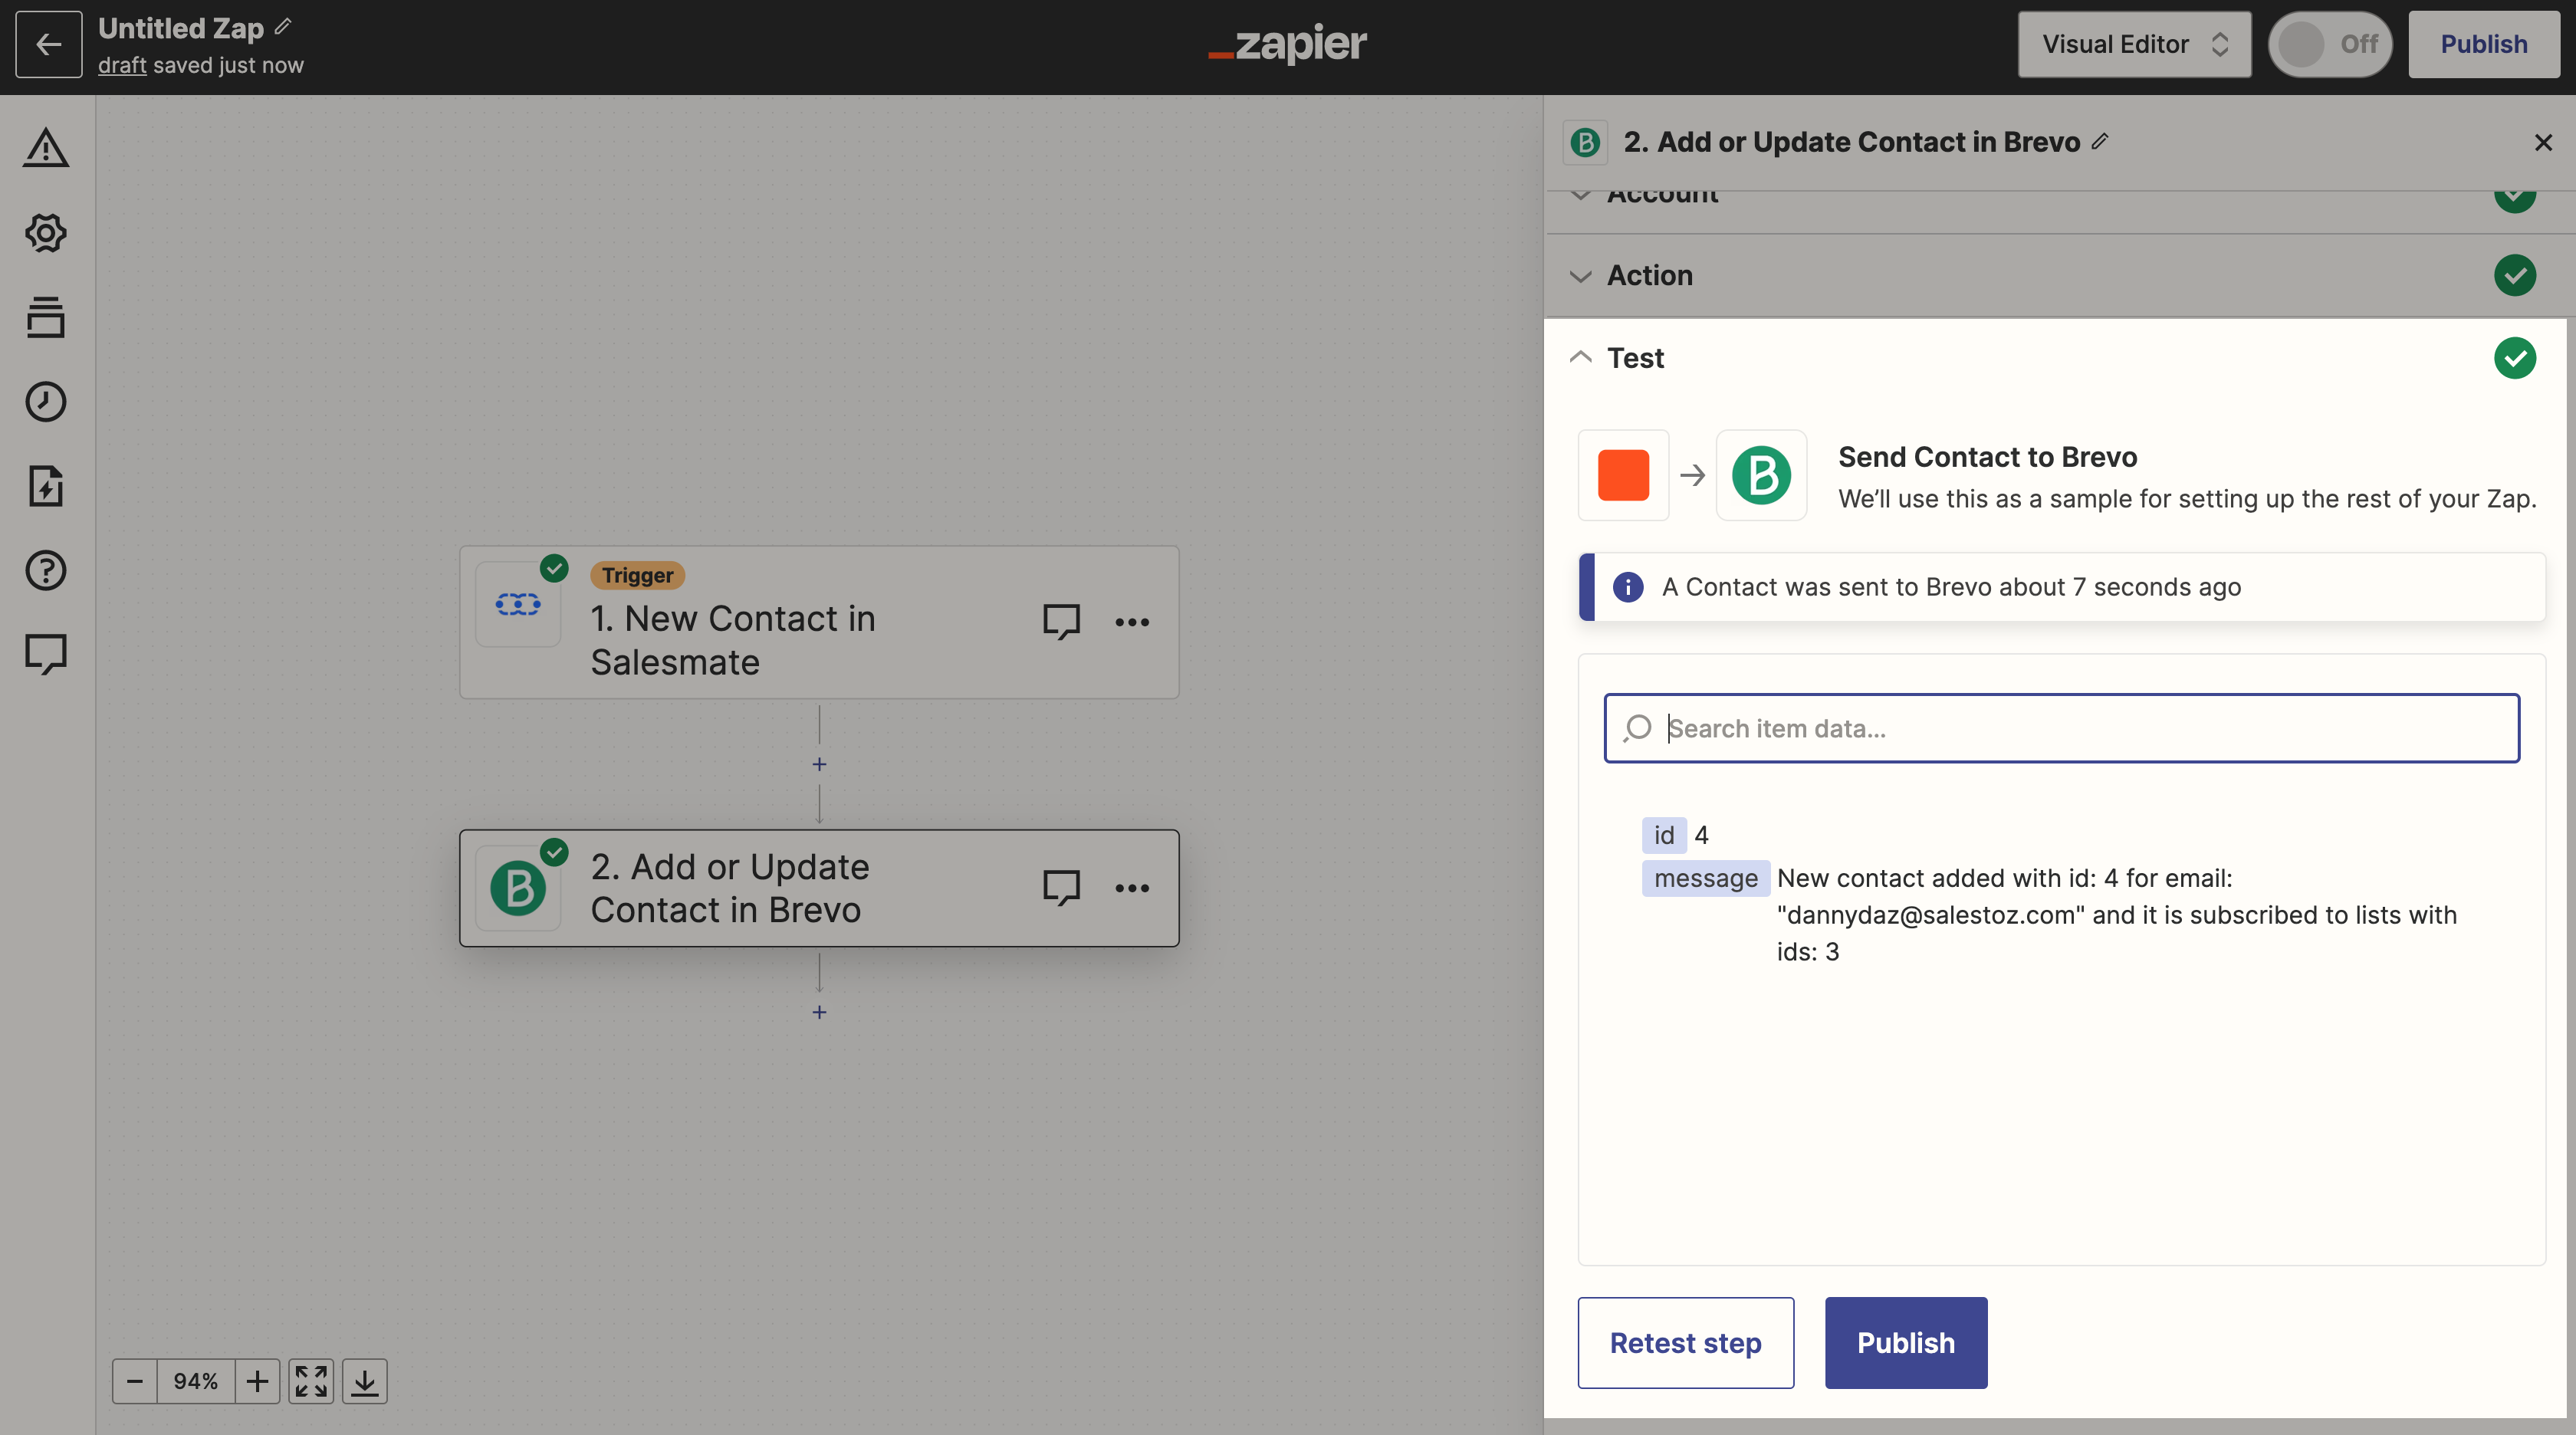The height and width of the screenshot is (1435, 2576).
Task: Rename the step using the panel pencil icon
Action: click(2100, 141)
